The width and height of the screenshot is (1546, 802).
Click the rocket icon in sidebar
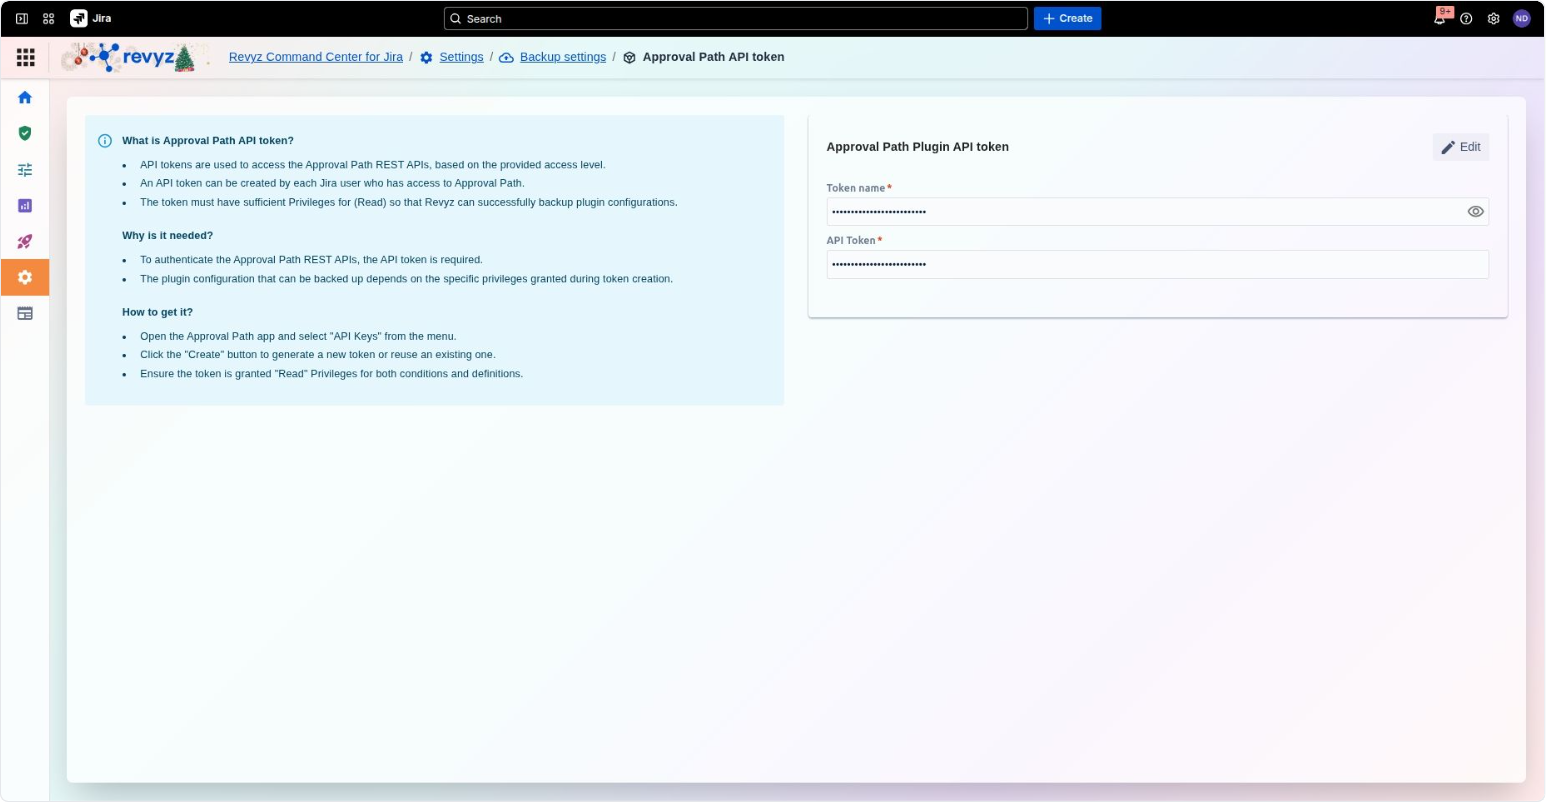pos(25,241)
